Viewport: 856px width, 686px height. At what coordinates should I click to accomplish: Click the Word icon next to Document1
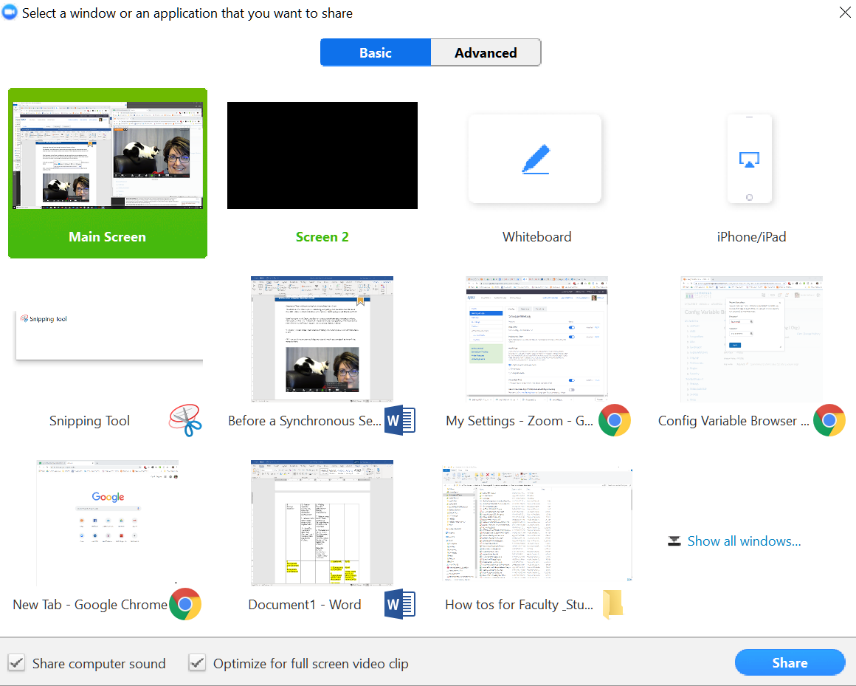(400, 604)
